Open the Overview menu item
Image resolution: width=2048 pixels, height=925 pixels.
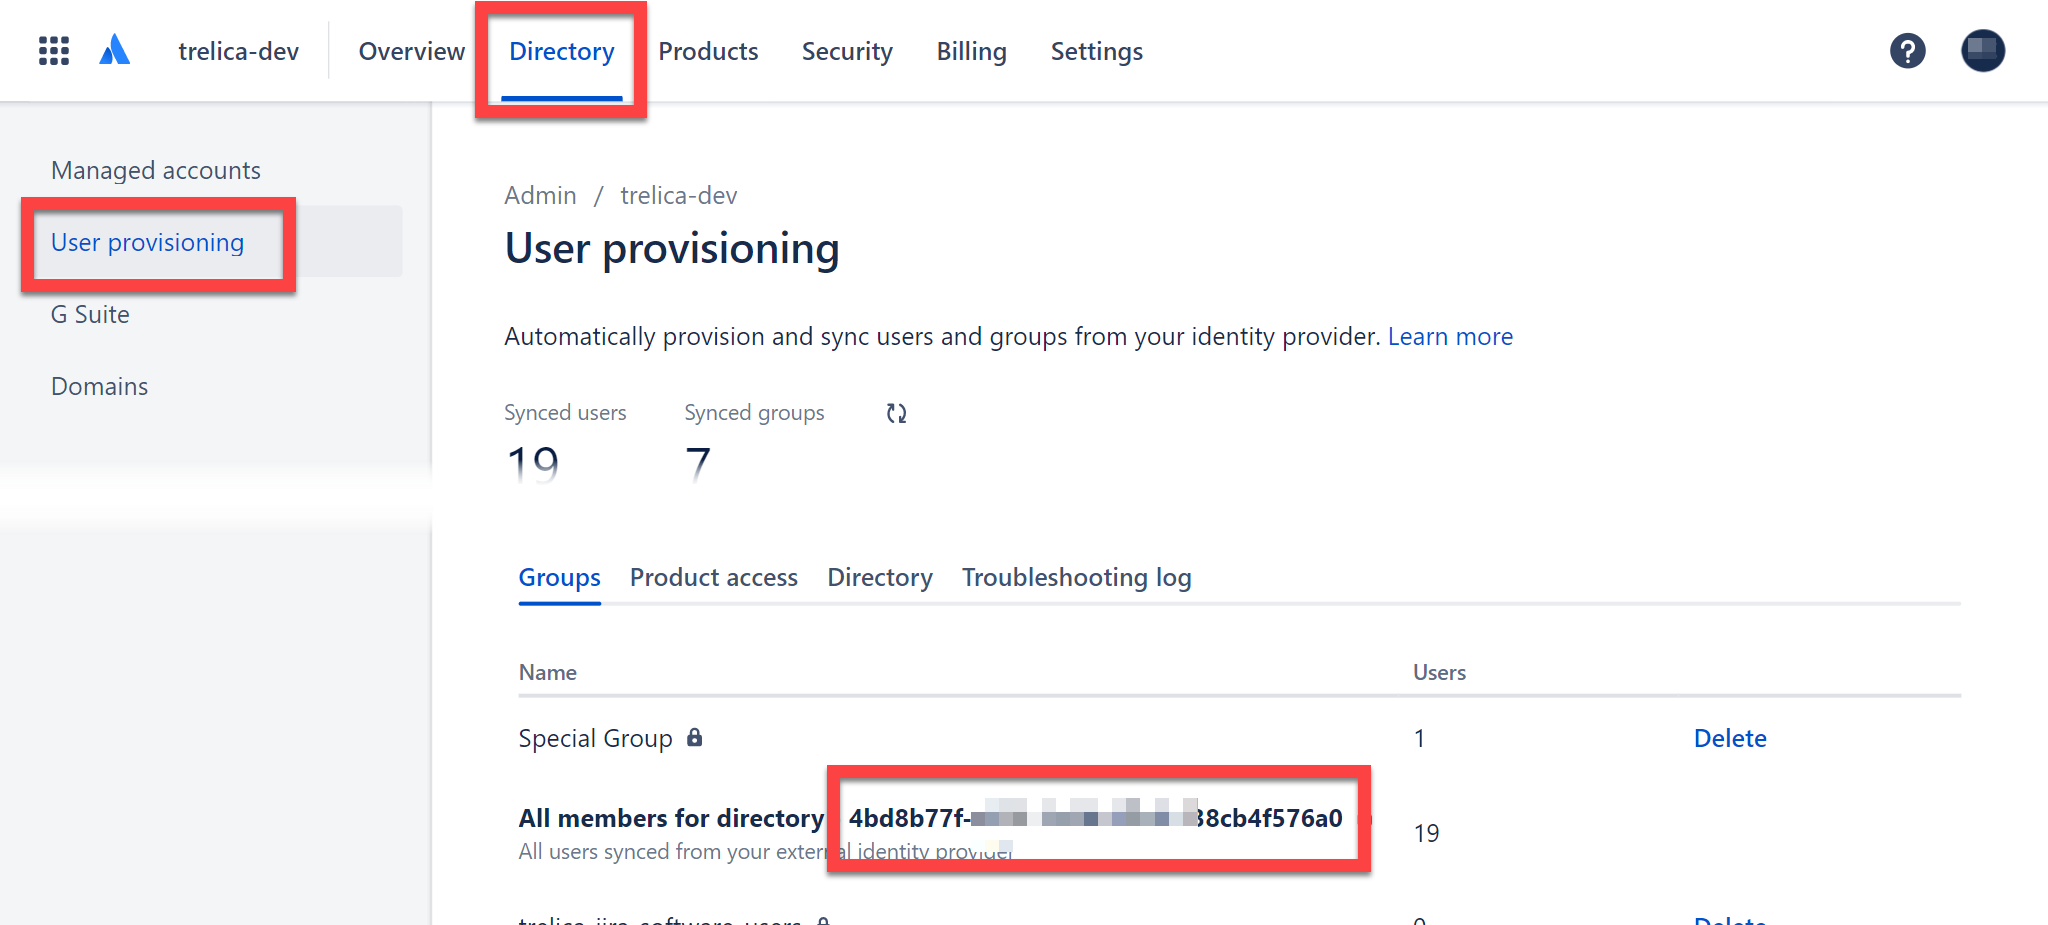(x=411, y=51)
